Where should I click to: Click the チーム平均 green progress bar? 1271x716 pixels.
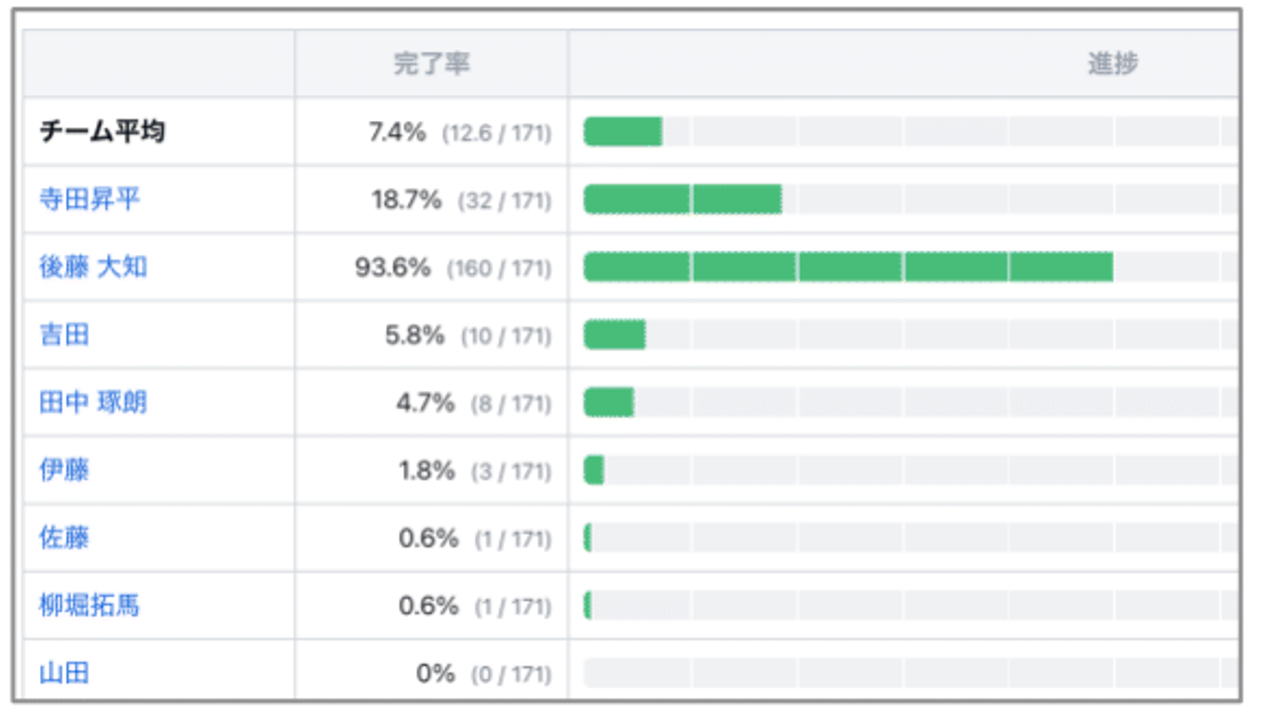tap(623, 132)
